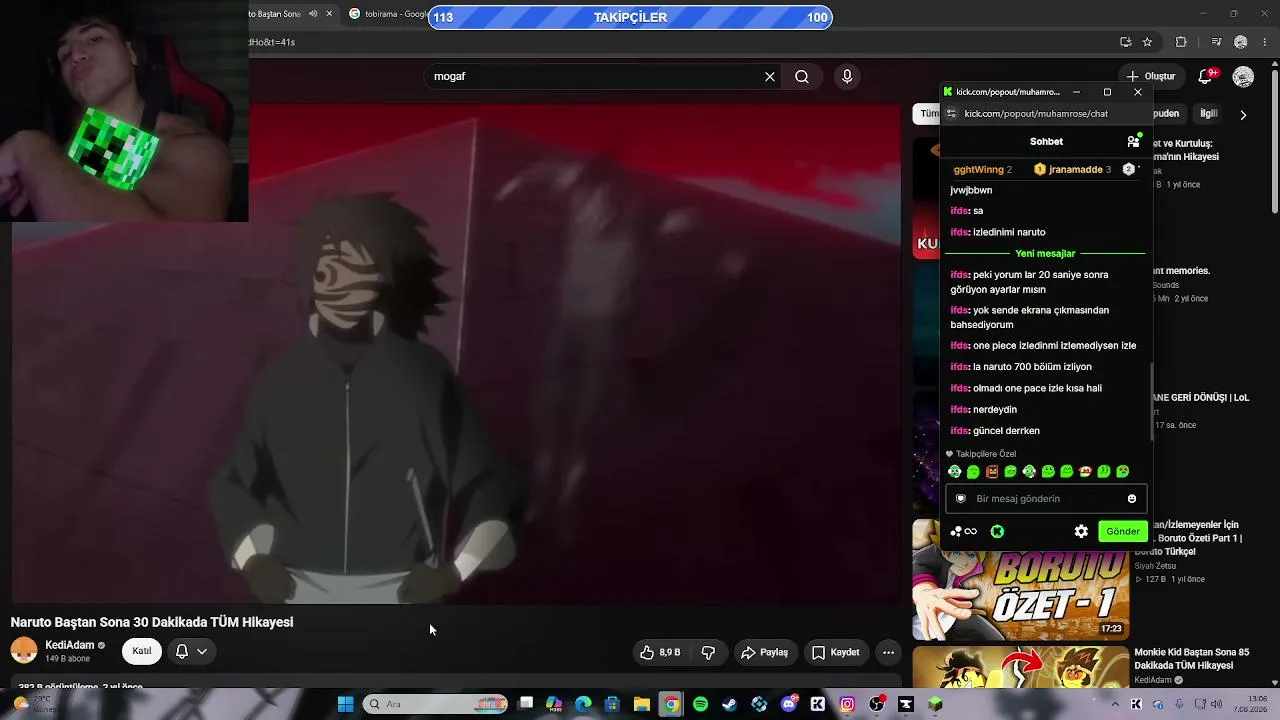Open the Microsoft Store from the taskbar
Screen dimensions: 1280x720
(x=612, y=704)
